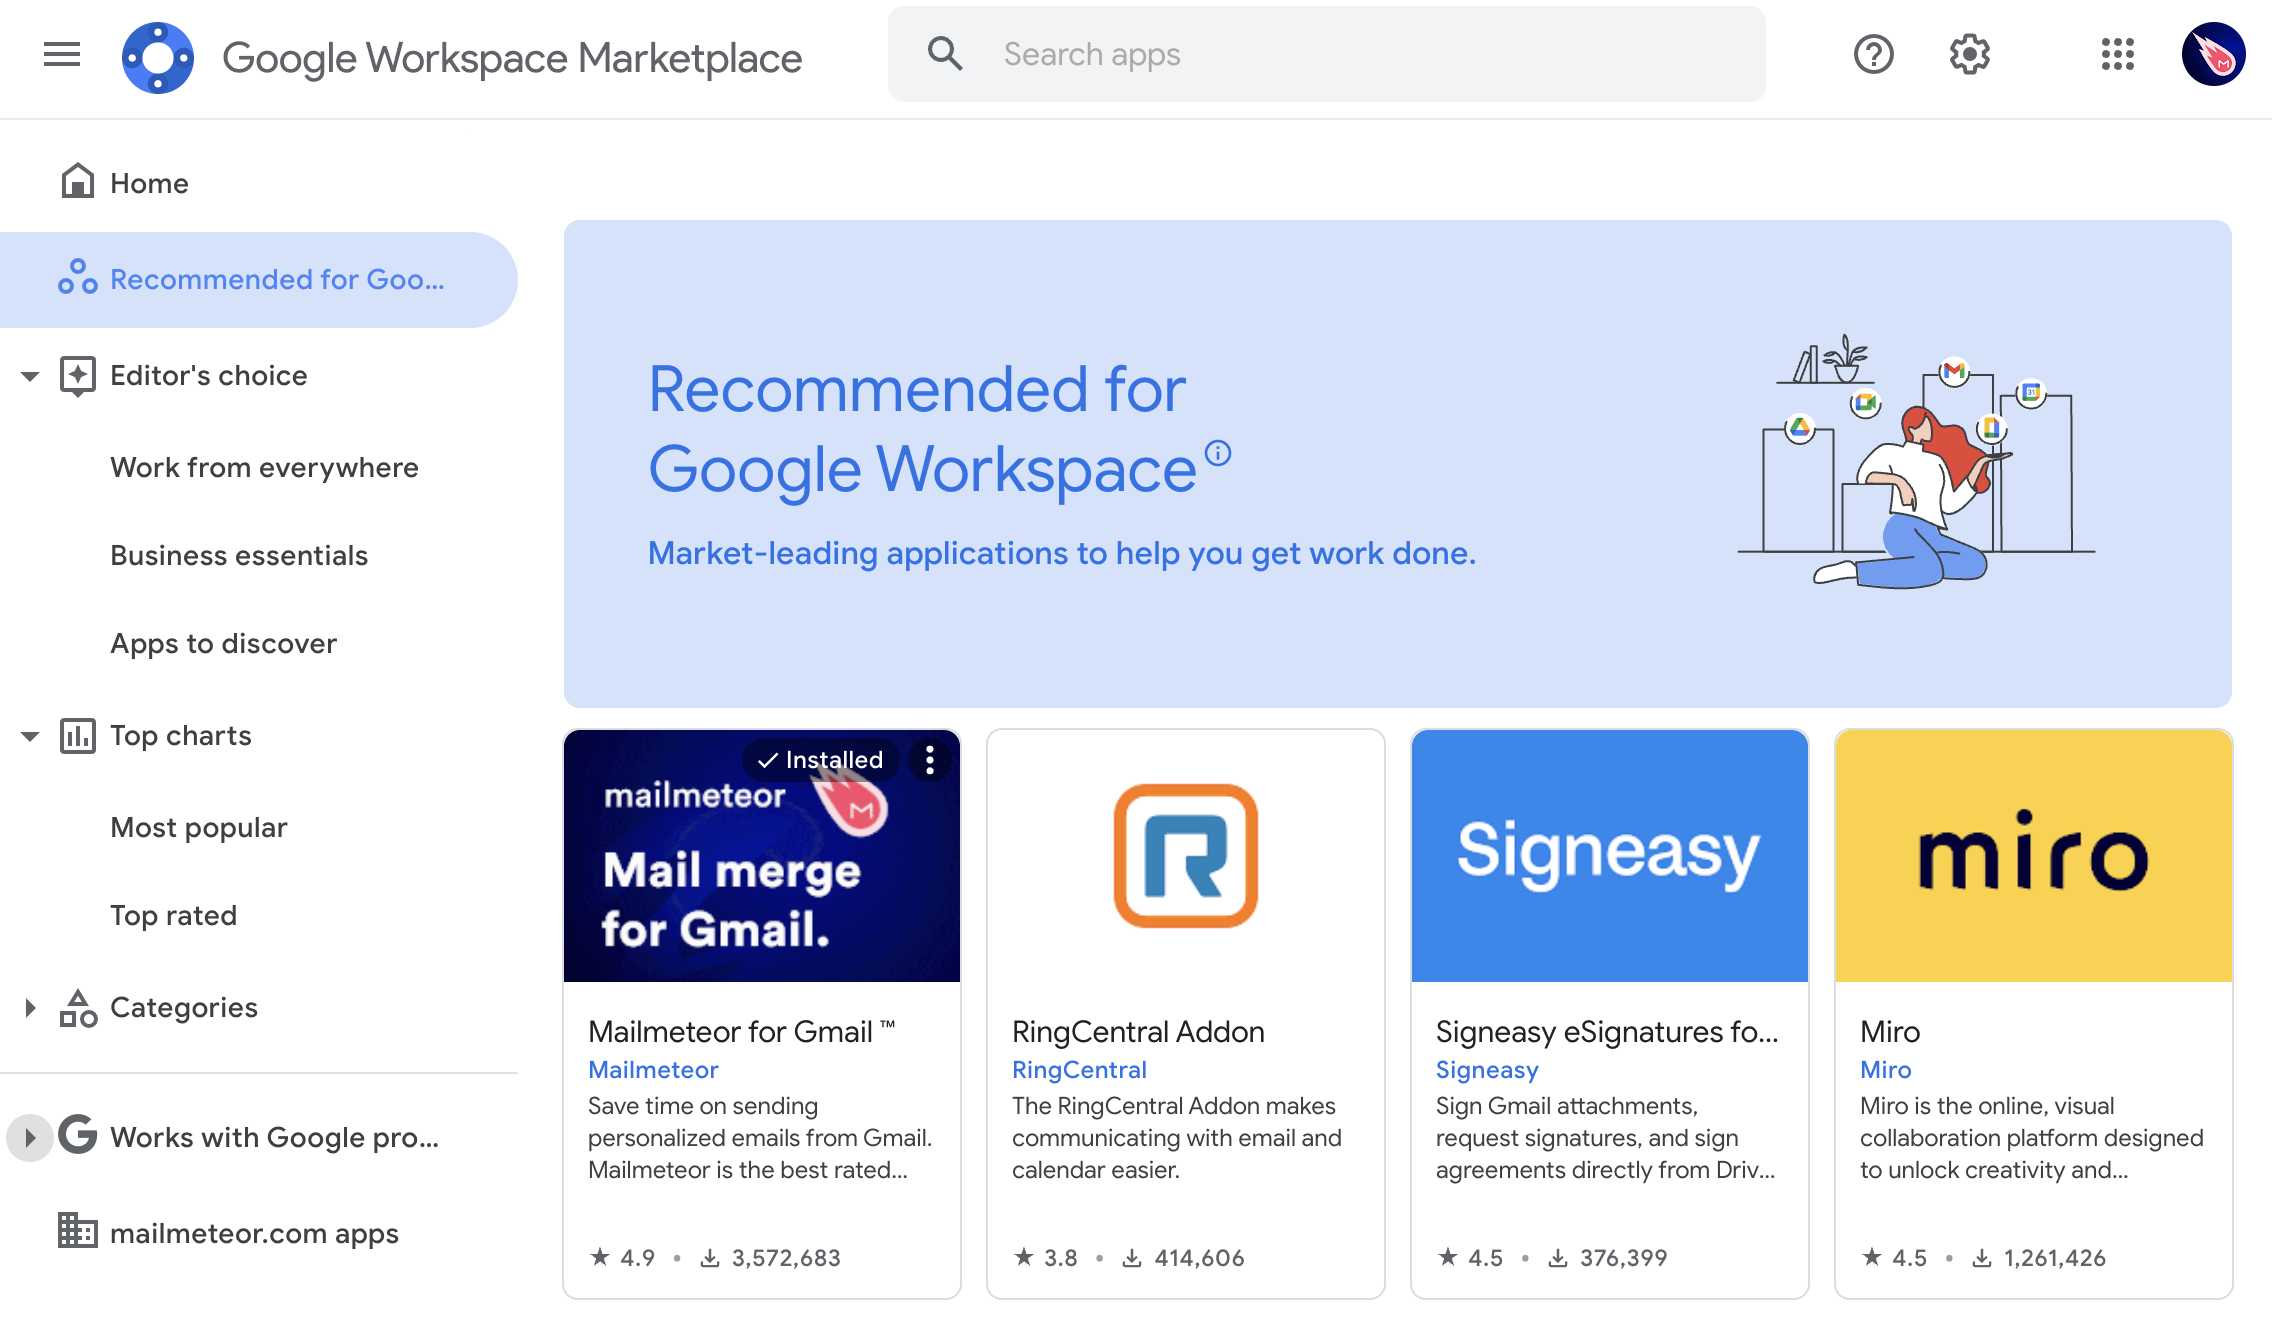Image resolution: width=2272 pixels, height=1326 pixels.
Task: Open Apps to discover
Action: click(223, 643)
